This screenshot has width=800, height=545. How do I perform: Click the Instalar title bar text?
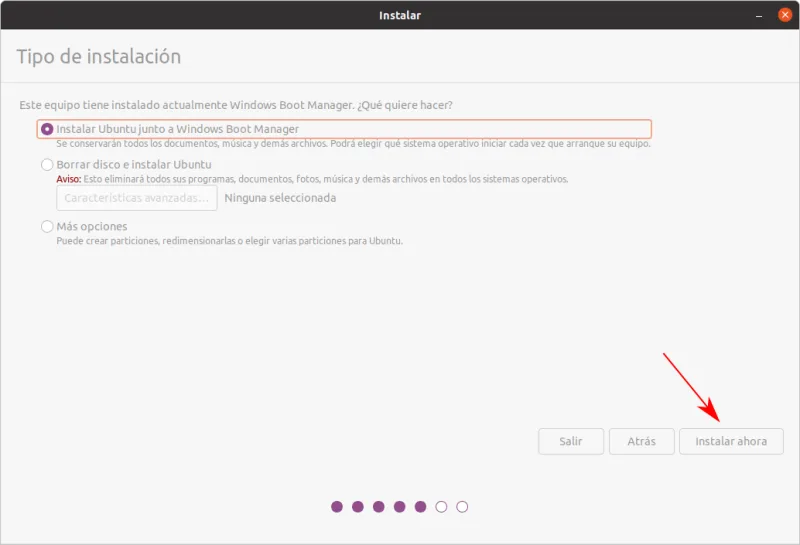click(x=400, y=15)
